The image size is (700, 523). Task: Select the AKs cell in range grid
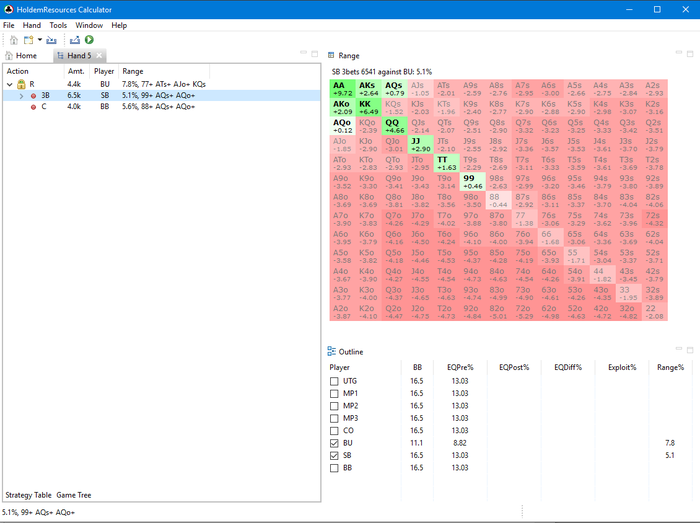point(368,89)
